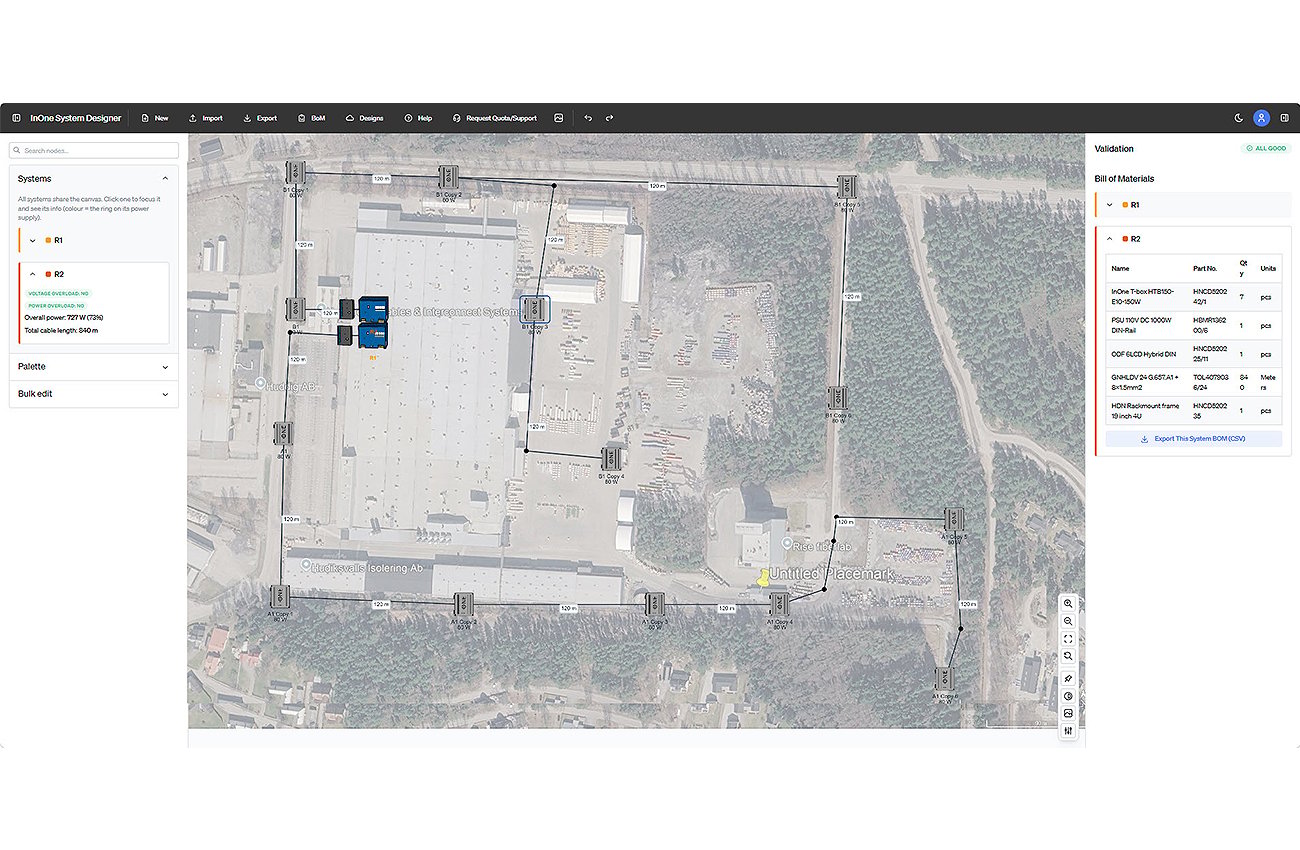Select the B1 Copy 3 T-box node
Image resolution: width=1300 pixels, height=850 pixels.
[535, 309]
